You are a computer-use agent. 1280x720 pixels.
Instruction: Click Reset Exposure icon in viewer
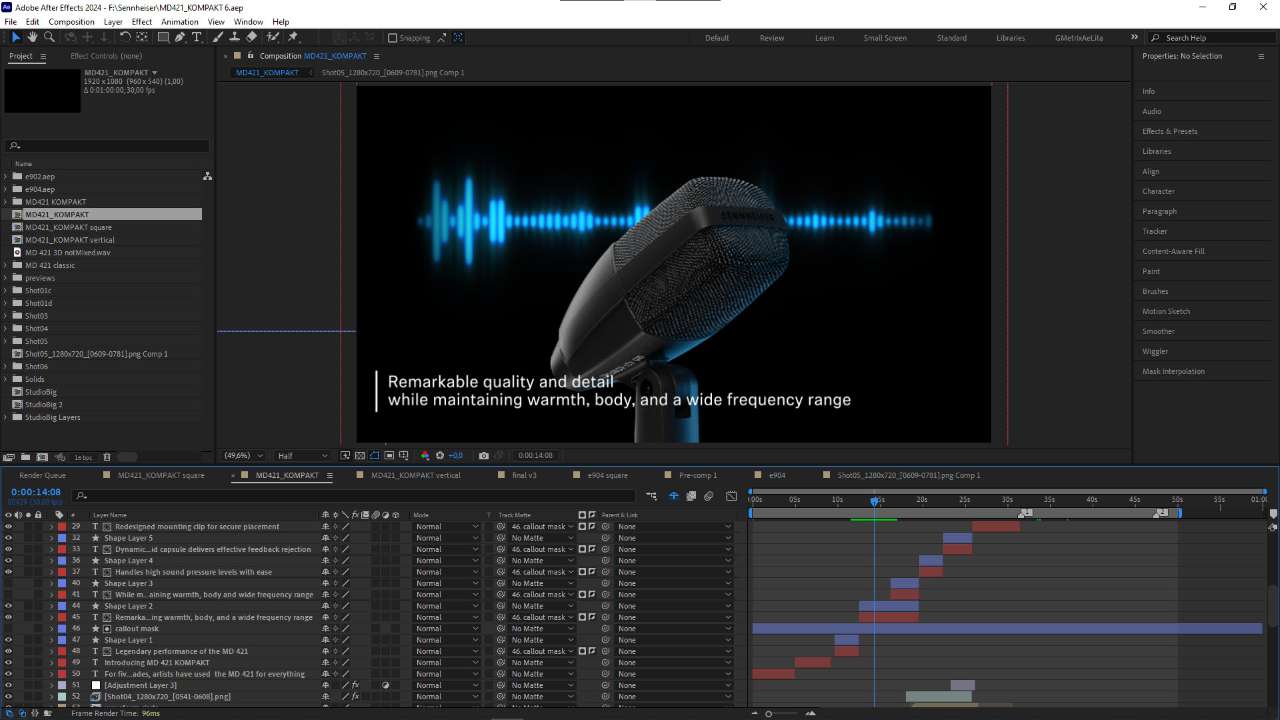tap(440, 456)
